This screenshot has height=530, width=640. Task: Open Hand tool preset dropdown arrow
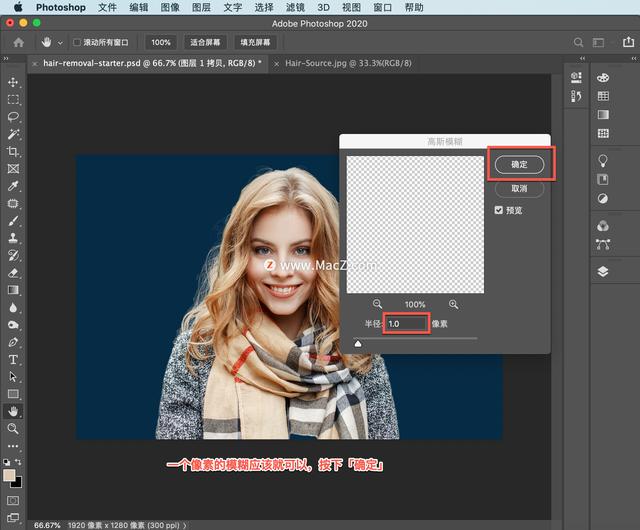[x=60, y=43]
